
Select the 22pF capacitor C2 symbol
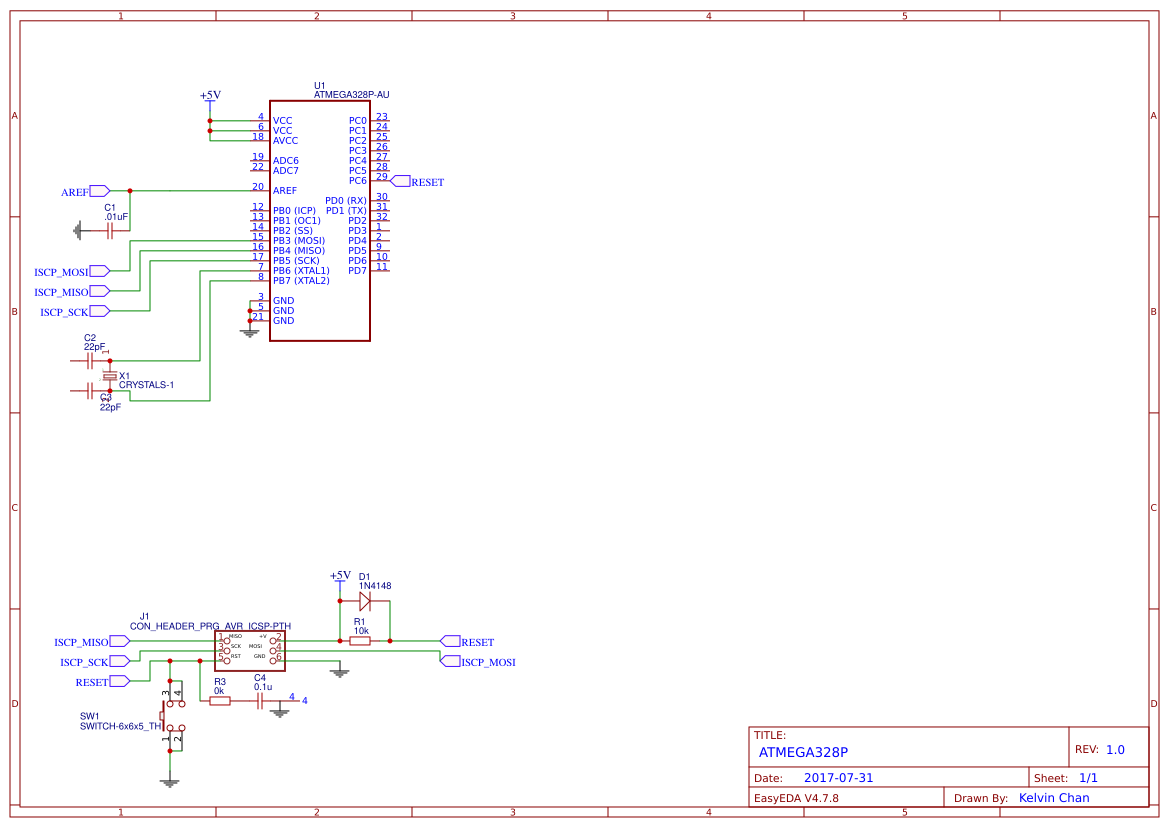click(88, 361)
